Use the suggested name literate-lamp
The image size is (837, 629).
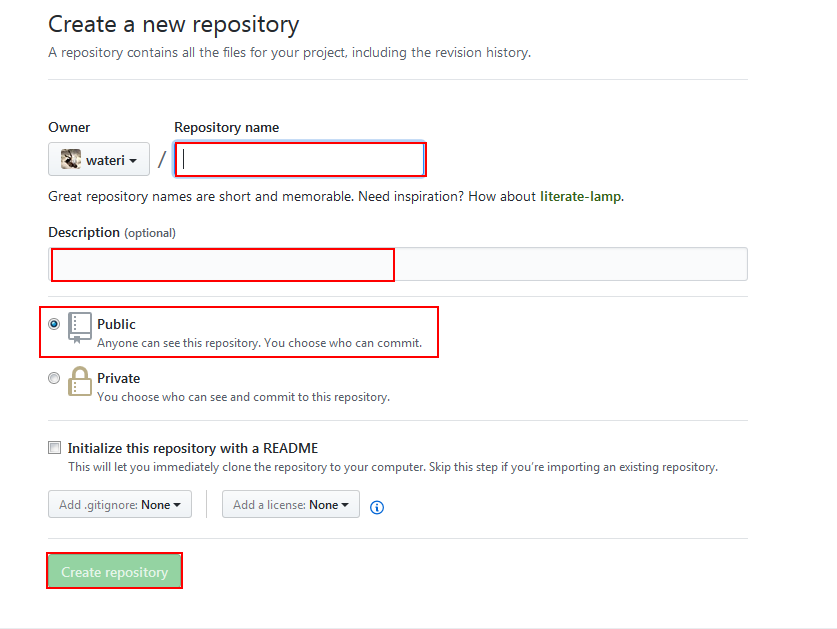[580, 196]
